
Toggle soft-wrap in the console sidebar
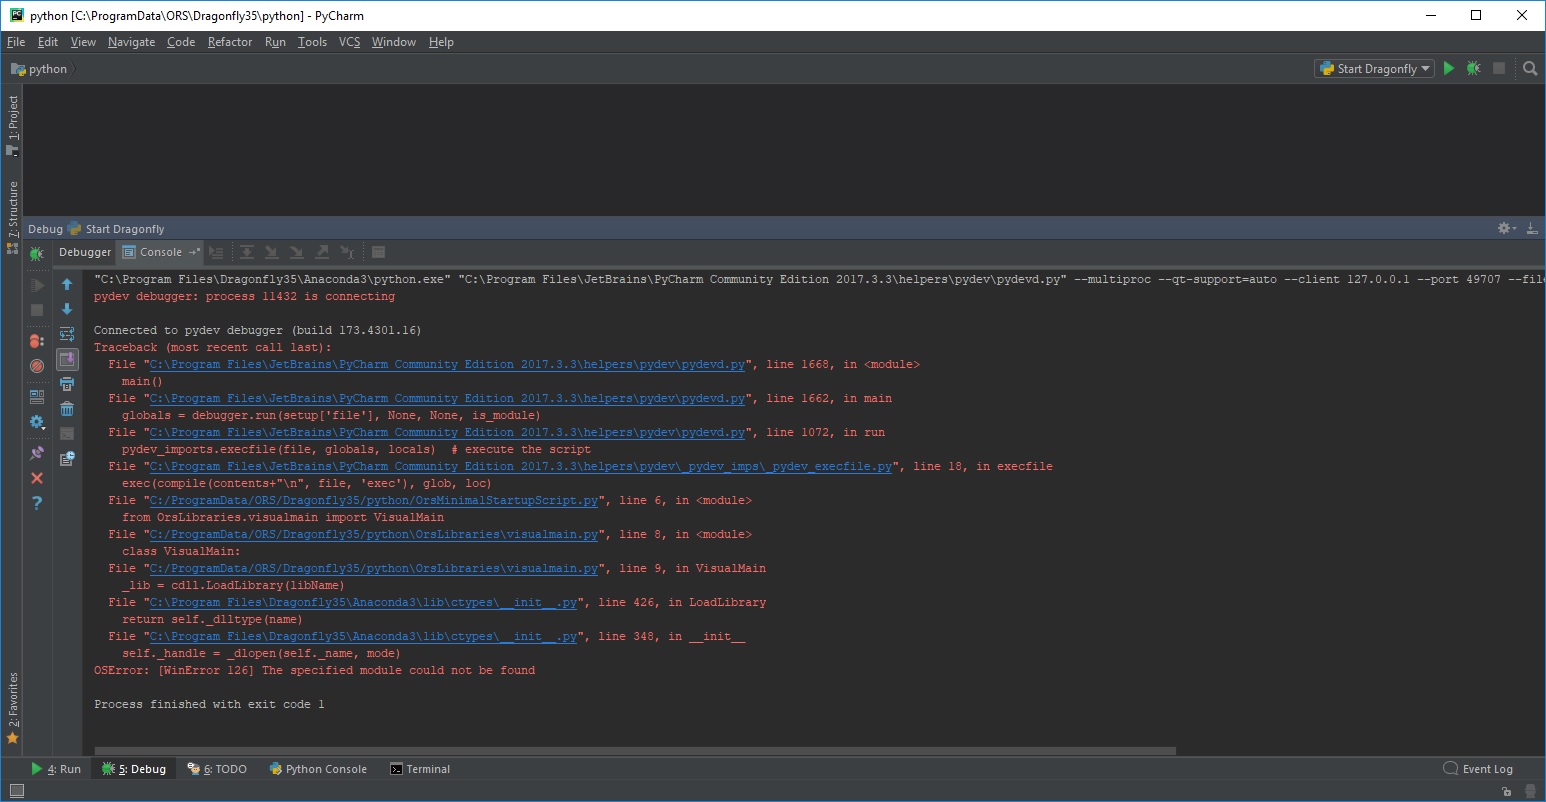(x=67, y=334)
